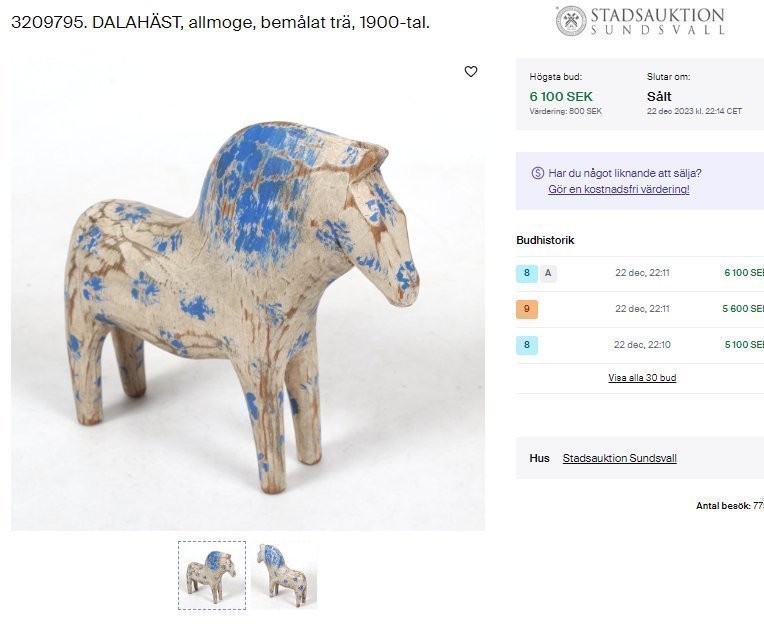Image resolution: width=764 pixels, height=624 pixels.
Task: Click the blue bidder 8 badge on top bid
Action: 527,273
